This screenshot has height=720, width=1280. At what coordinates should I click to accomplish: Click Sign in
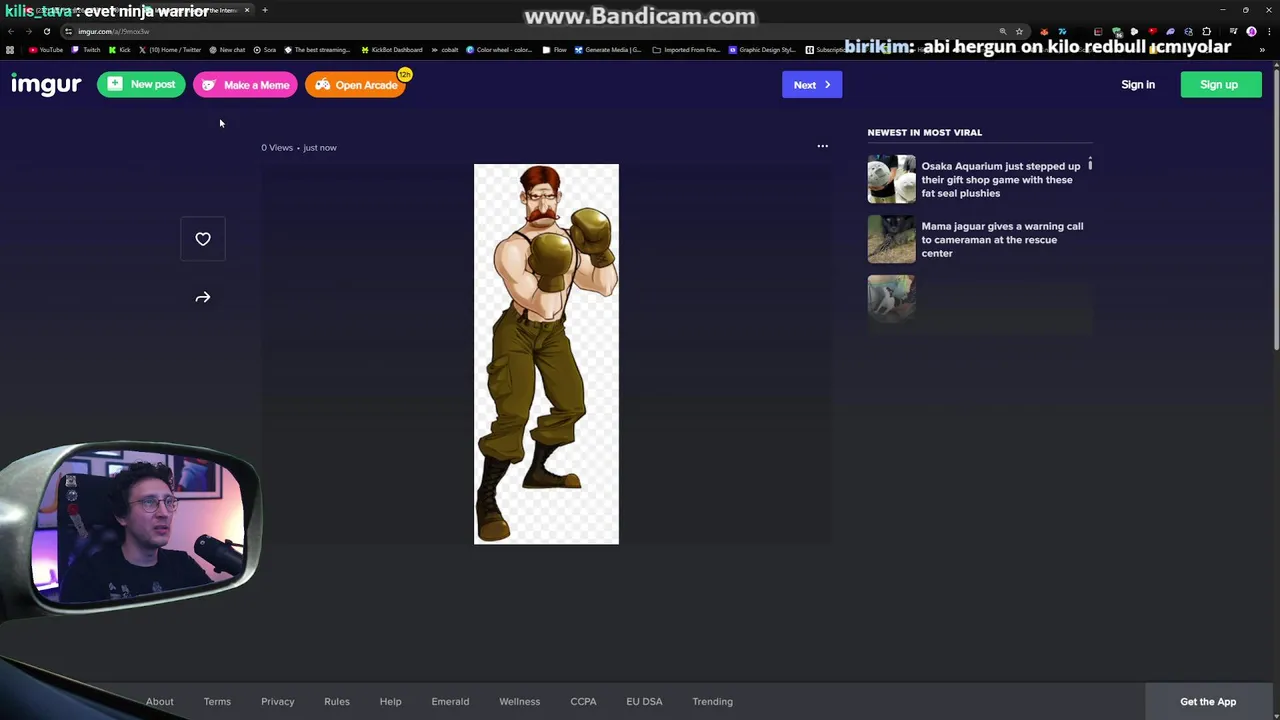pyautogui.click(x=1138, y=85)
